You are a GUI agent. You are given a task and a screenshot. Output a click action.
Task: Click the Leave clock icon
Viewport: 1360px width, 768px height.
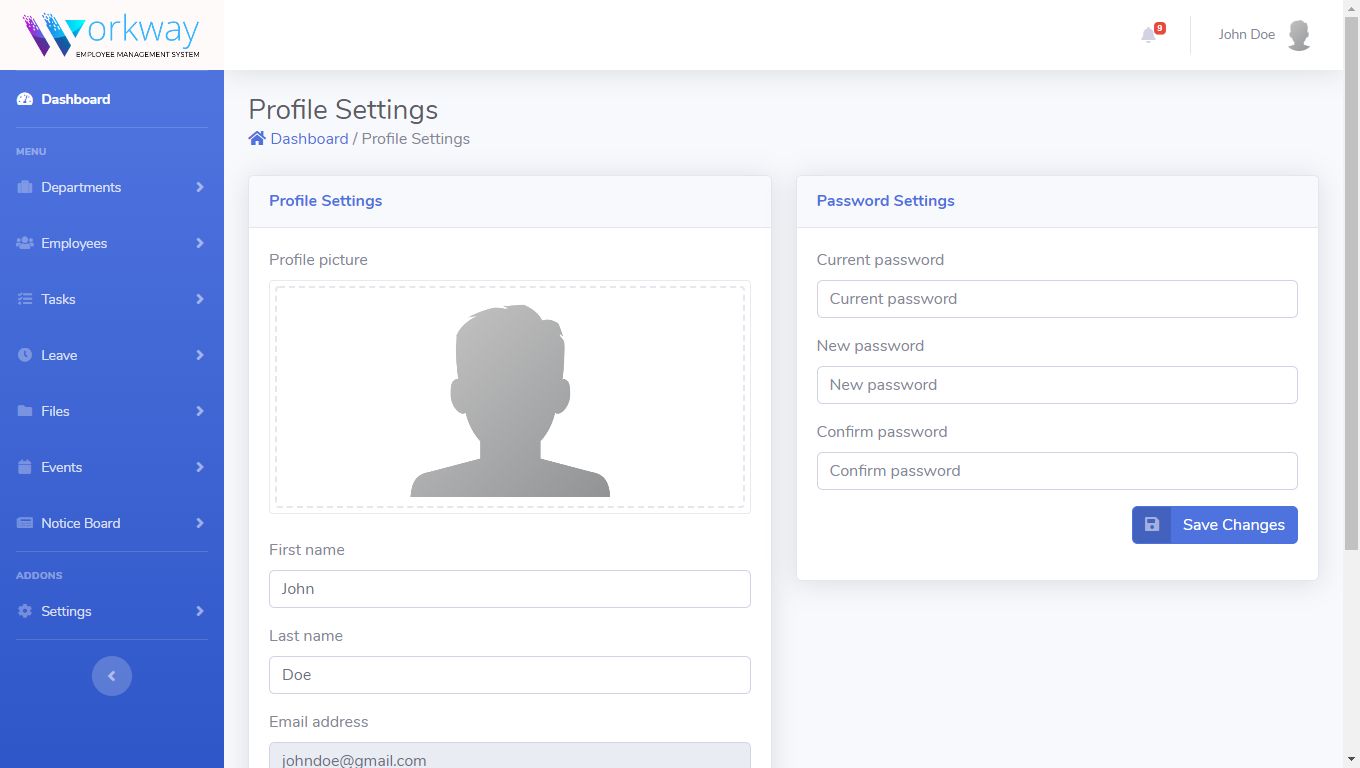point(25,355)
